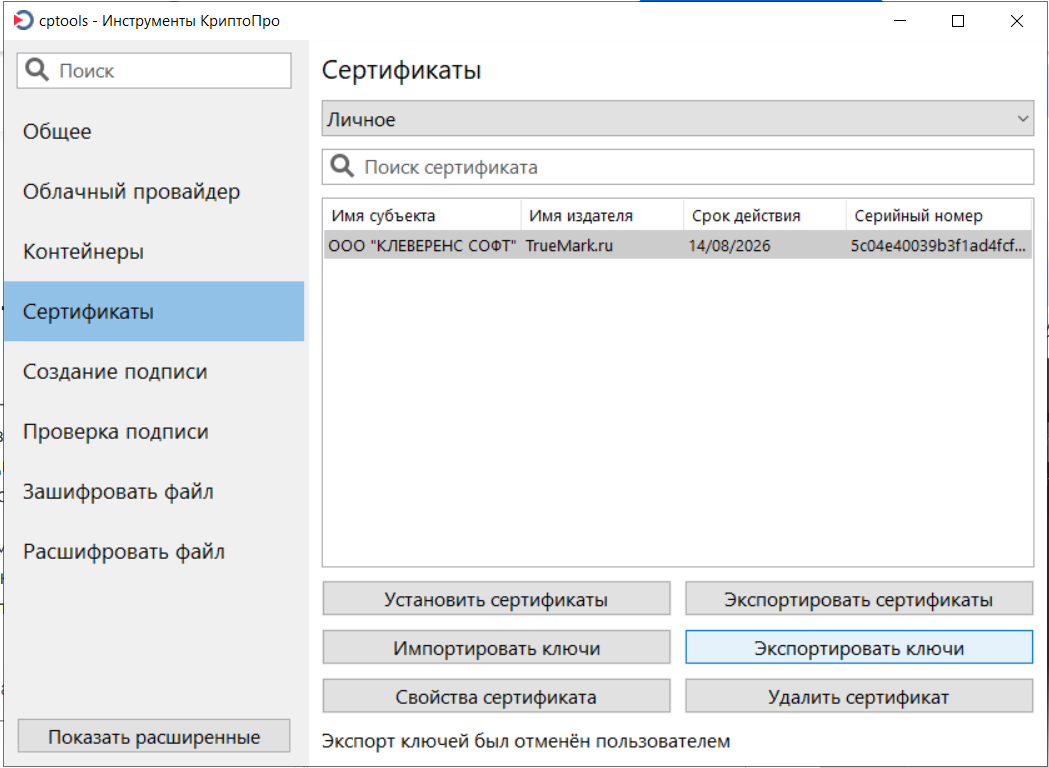Viewport: 1049px width, 768px height.
Task: Click the magnifier icon in sidebar search
Action: [37, 70]
